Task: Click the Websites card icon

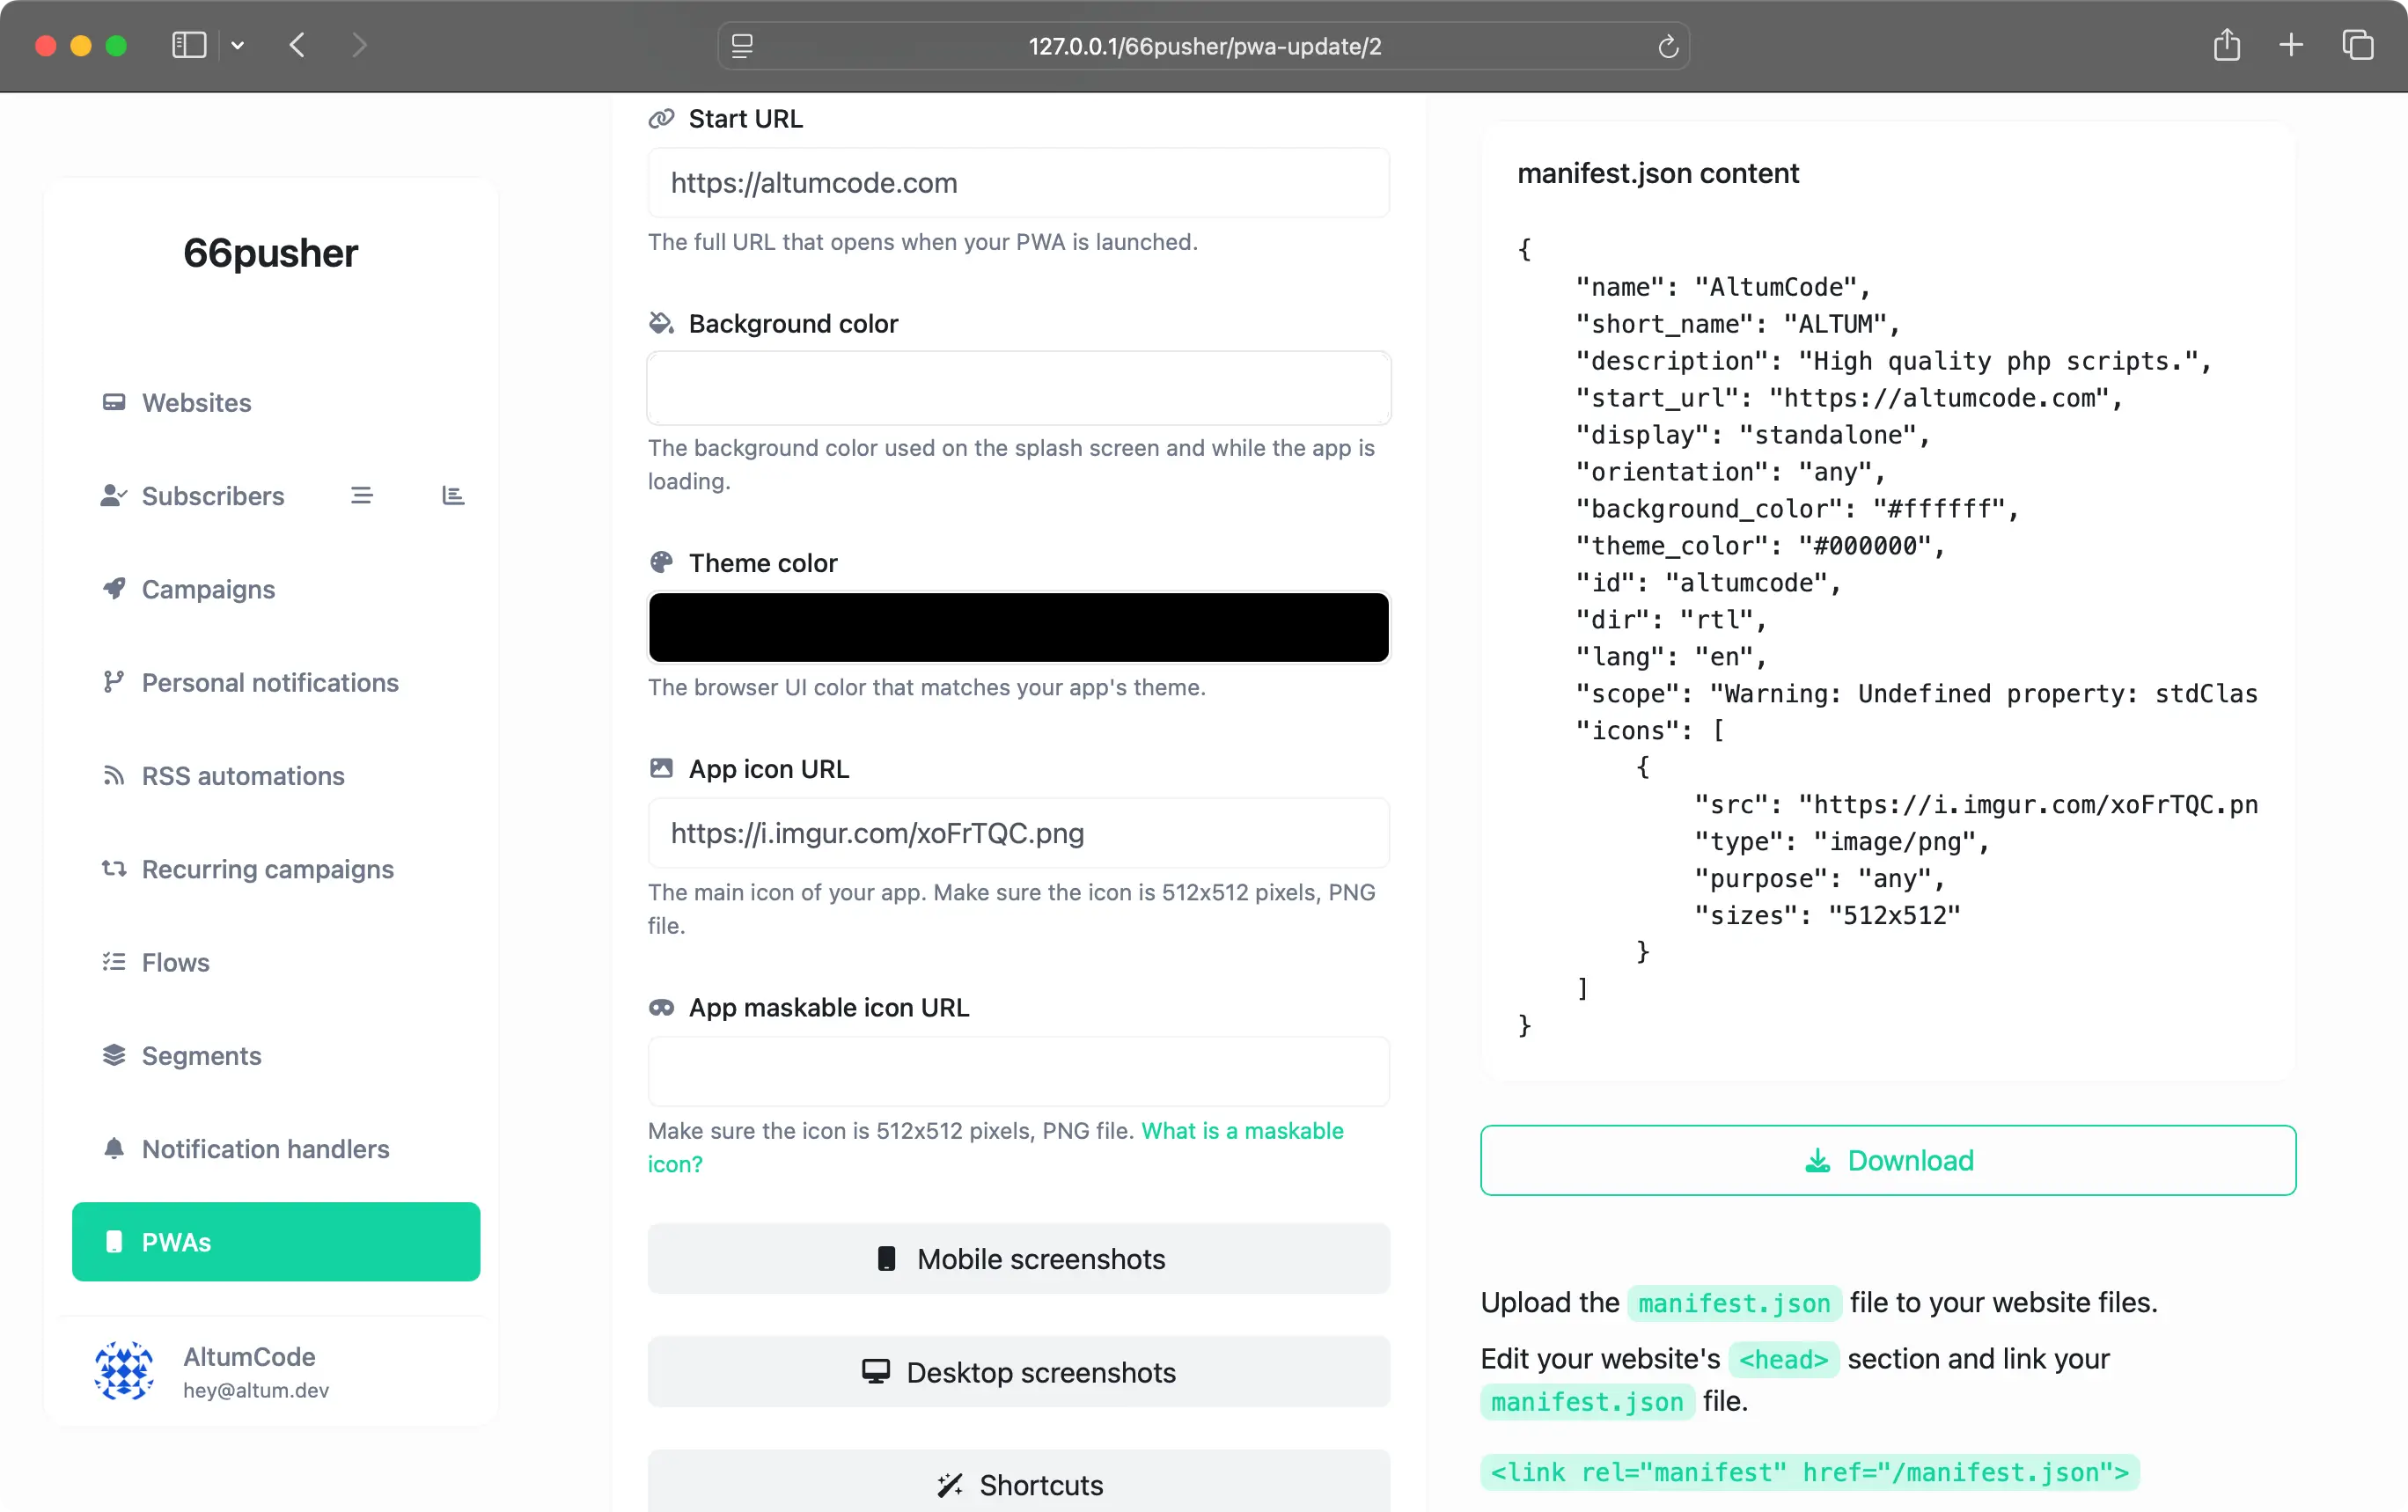Action: [114, 402]
